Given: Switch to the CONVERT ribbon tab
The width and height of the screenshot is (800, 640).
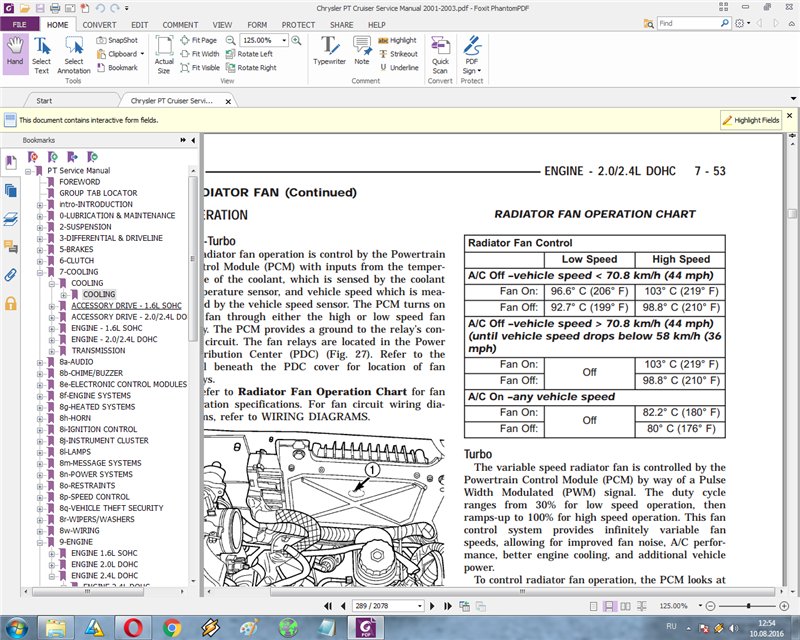Looking at the screenshot, I should pyautogui.click(x=99, y=24).
